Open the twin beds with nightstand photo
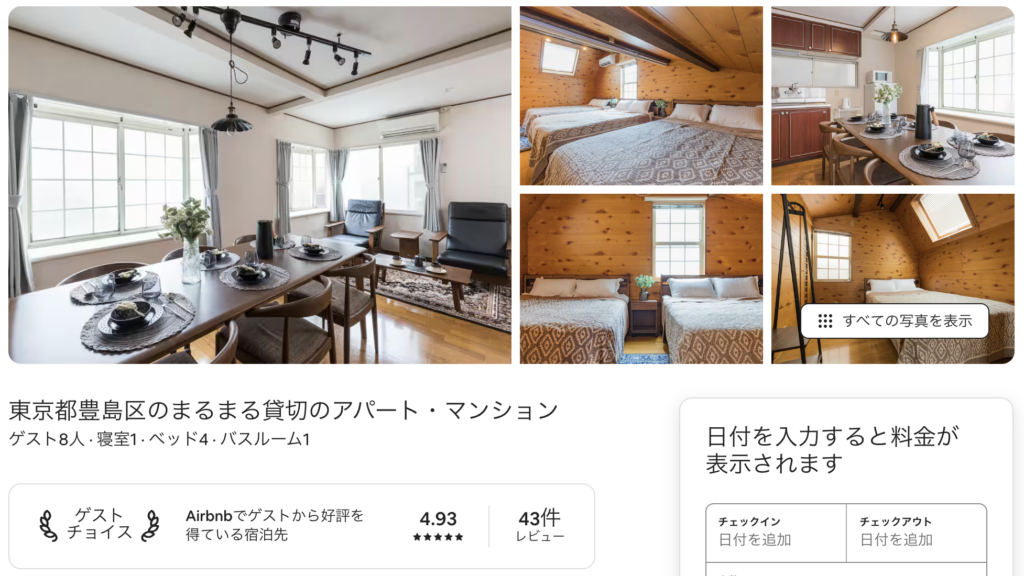The width and height of the screenshot is (1024, 576). coord(641,279)
